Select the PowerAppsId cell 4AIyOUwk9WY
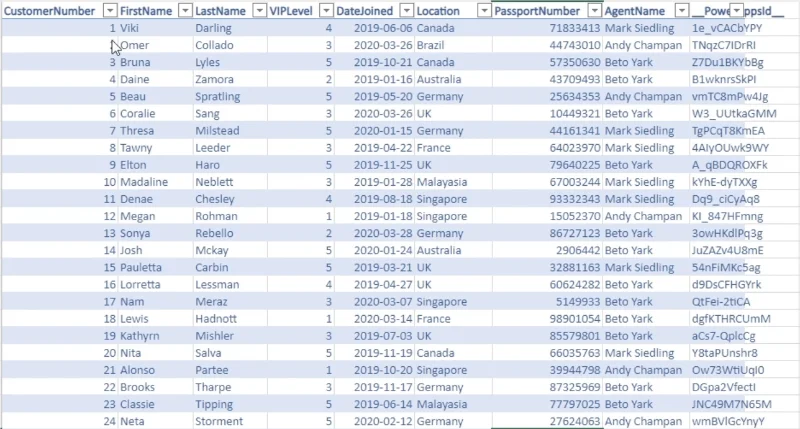 pyautogui.click(x=730, y=147)
